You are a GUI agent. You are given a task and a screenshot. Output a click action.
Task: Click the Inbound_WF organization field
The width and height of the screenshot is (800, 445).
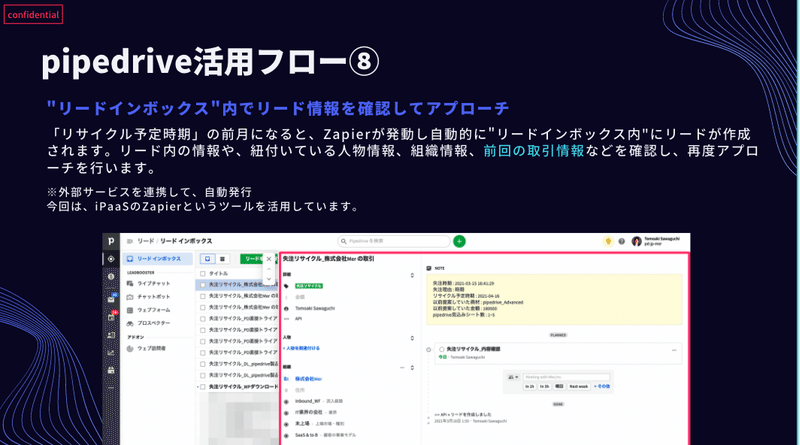click(318, 401)
